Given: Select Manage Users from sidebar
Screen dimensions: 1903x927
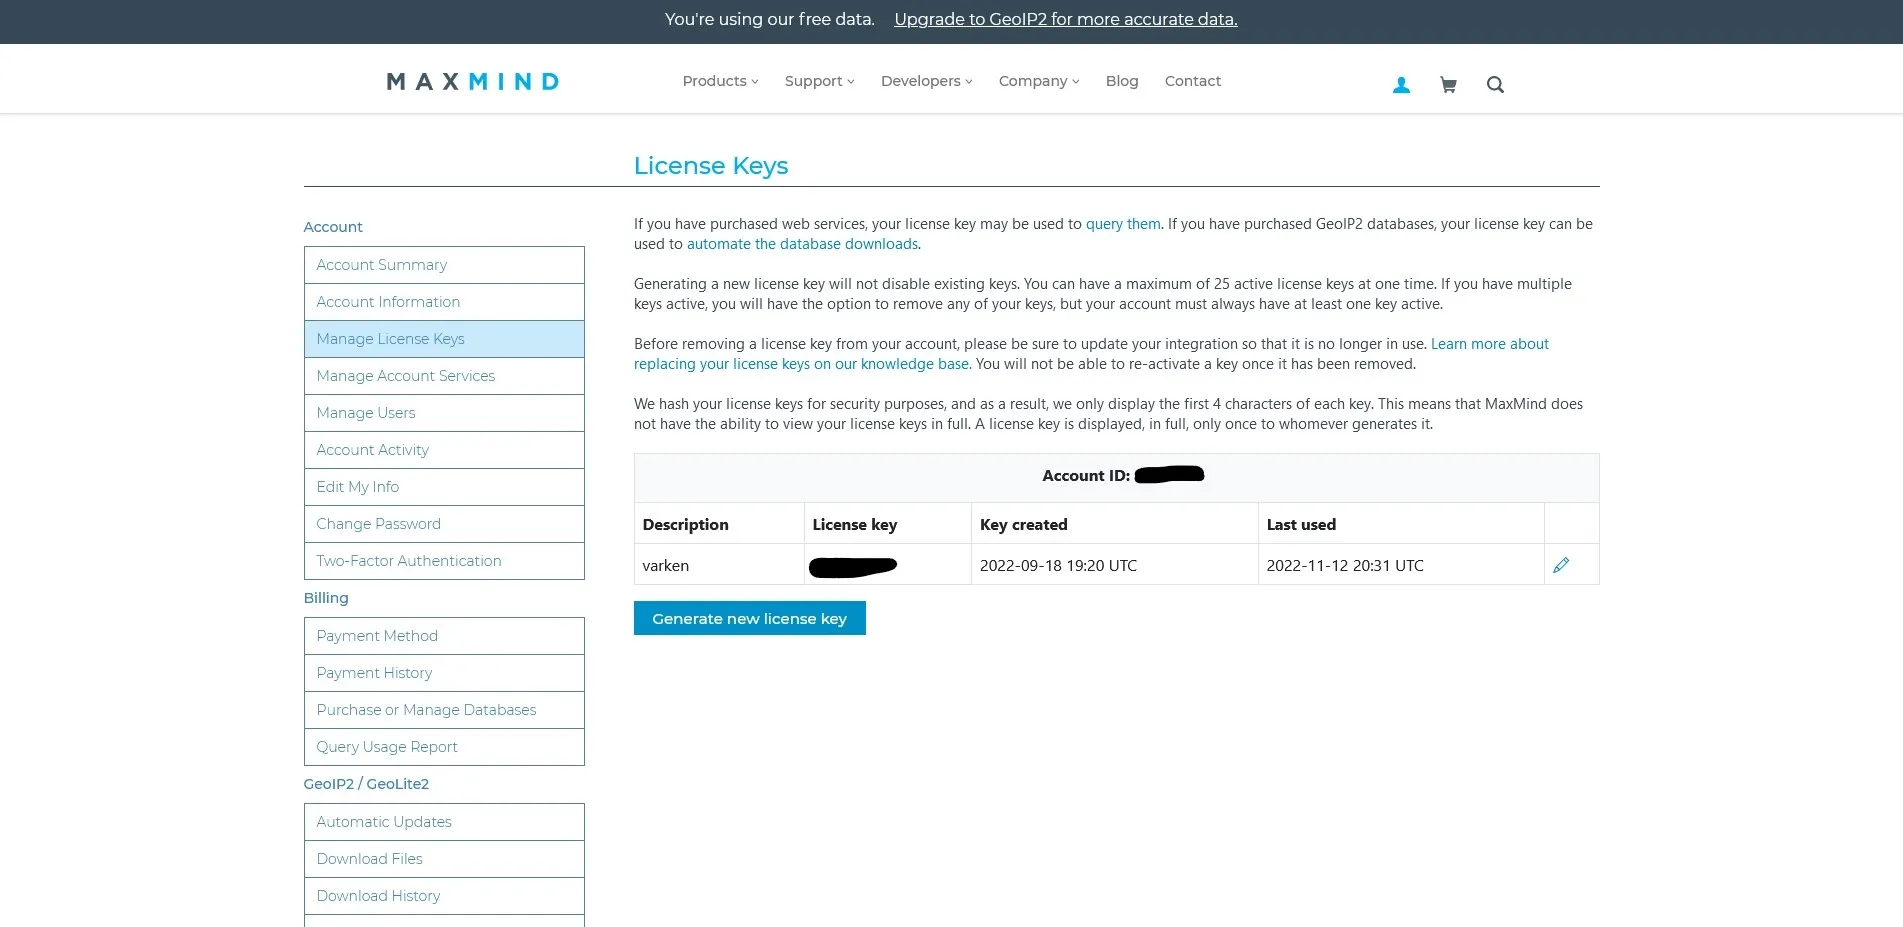Looking at the screenshot, I should click(x=365, y=412).
